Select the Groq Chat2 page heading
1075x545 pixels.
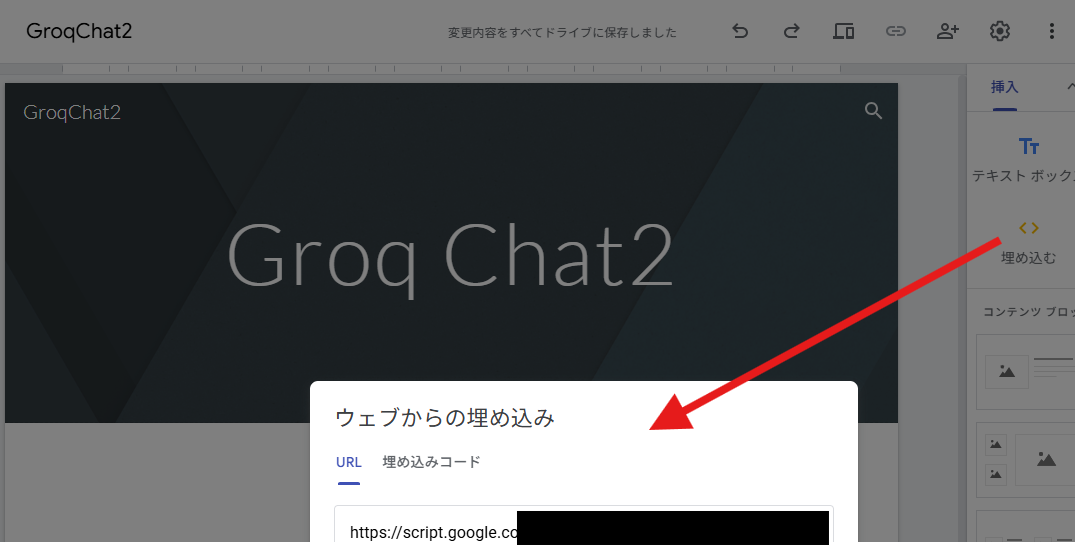(x=450, y=257)
